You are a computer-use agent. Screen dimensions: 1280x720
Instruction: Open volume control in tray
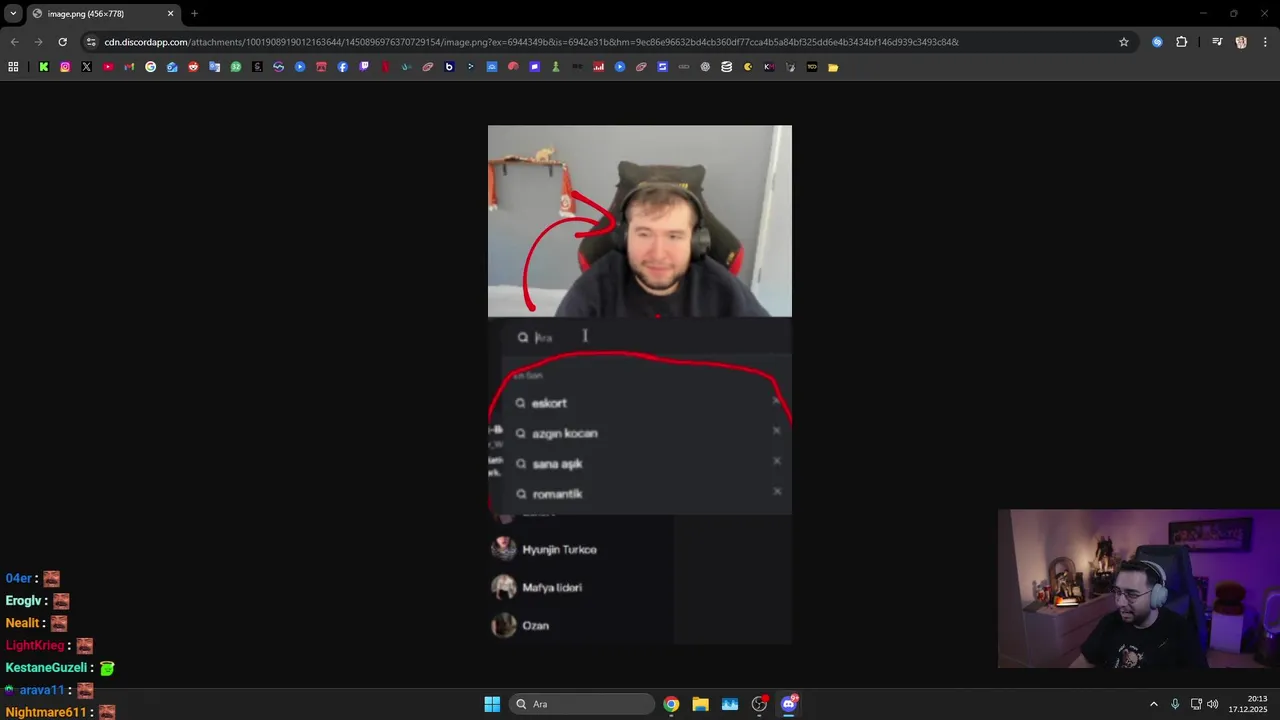tap(1213, 704)
